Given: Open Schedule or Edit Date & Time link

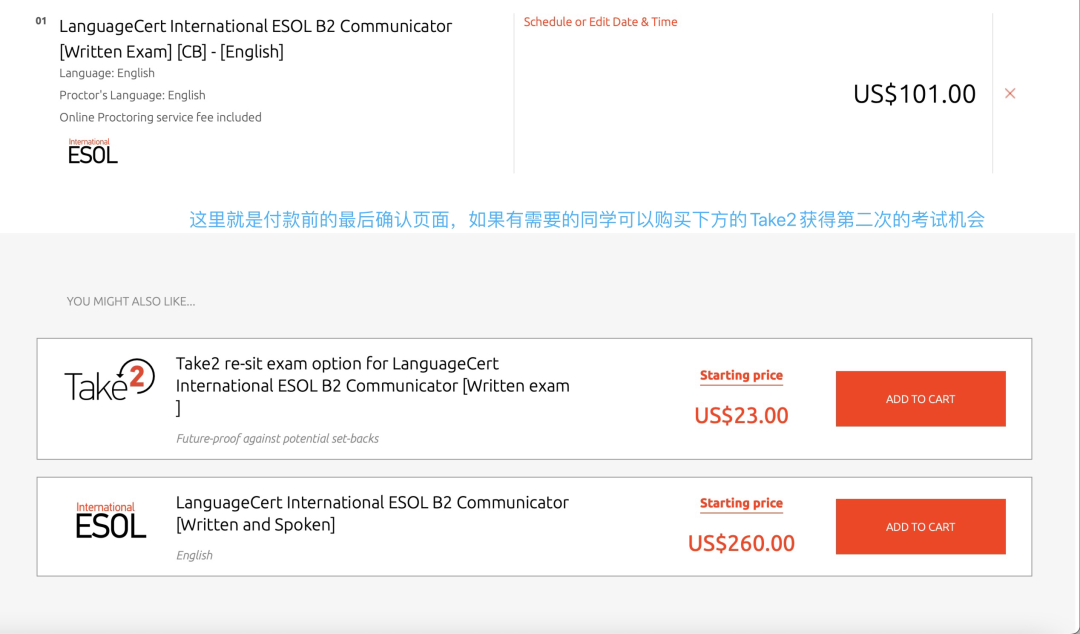Looking at the screenshot, I should (600, 22).
